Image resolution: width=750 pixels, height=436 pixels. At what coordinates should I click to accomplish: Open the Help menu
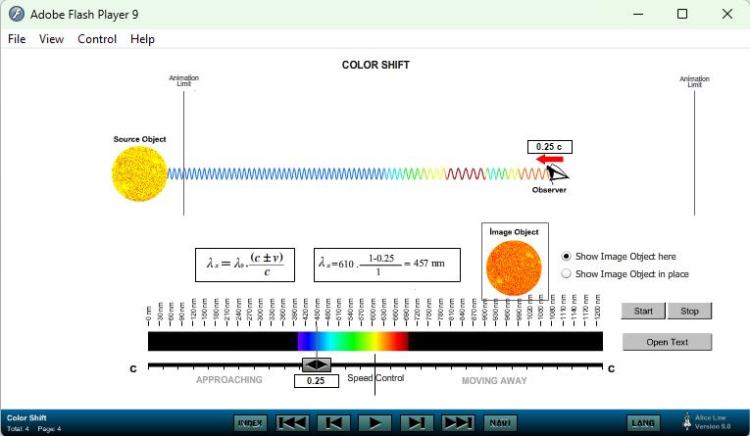click(142, 39)
